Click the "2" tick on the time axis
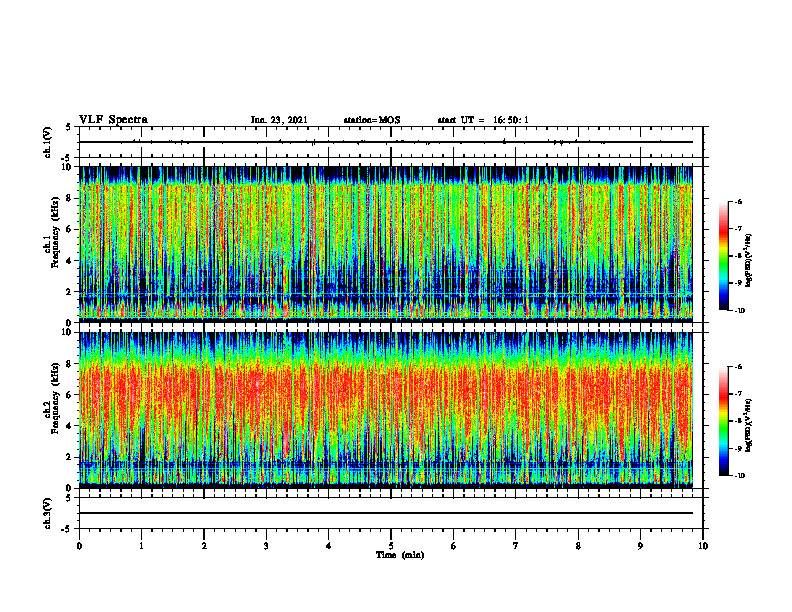The height and width of the screenshot is (612, 792). (204, 546)
